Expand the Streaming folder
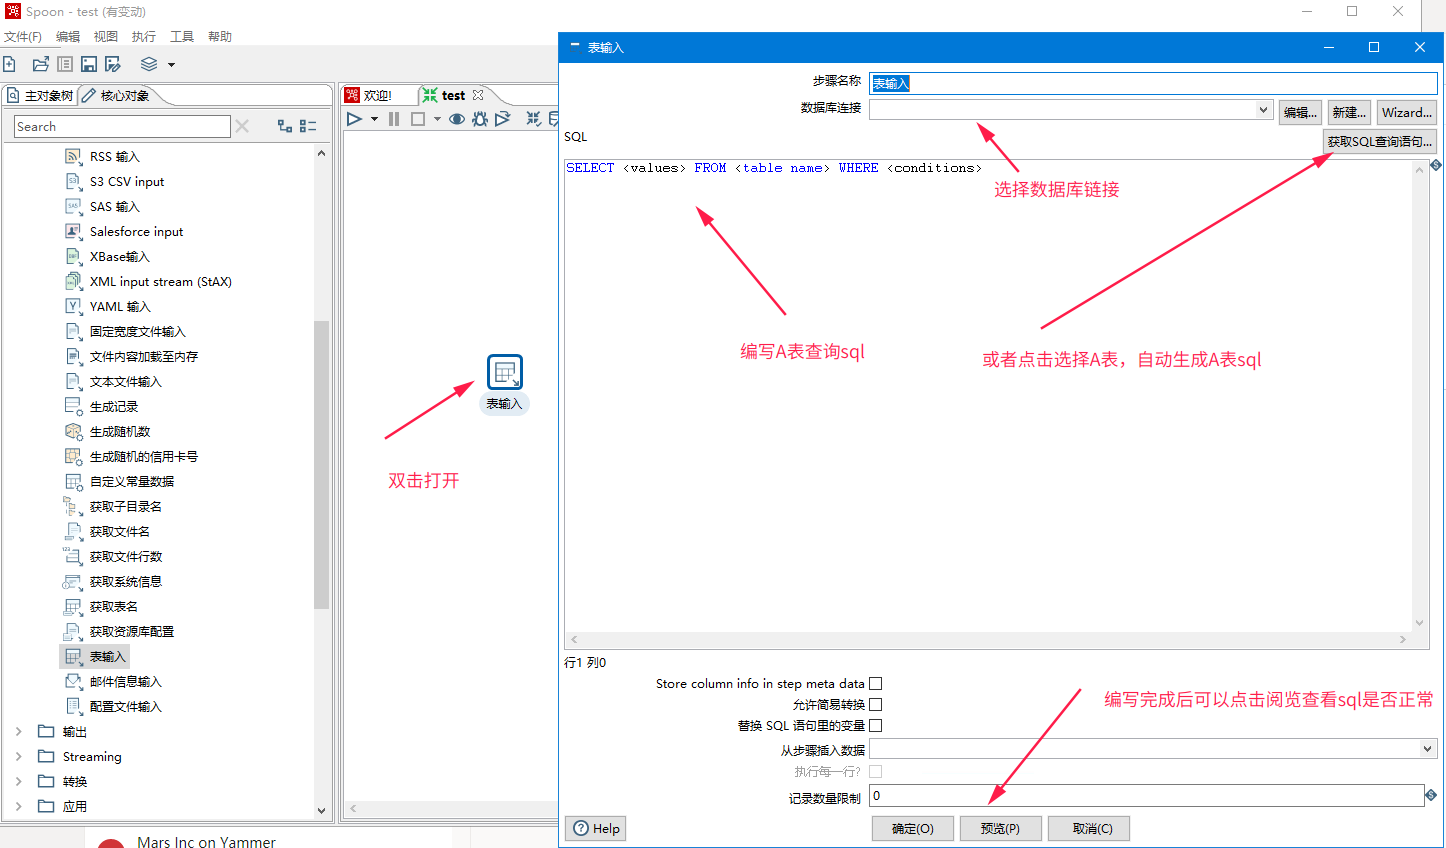The image size is (1446, 848). click(x=17, y=756)
